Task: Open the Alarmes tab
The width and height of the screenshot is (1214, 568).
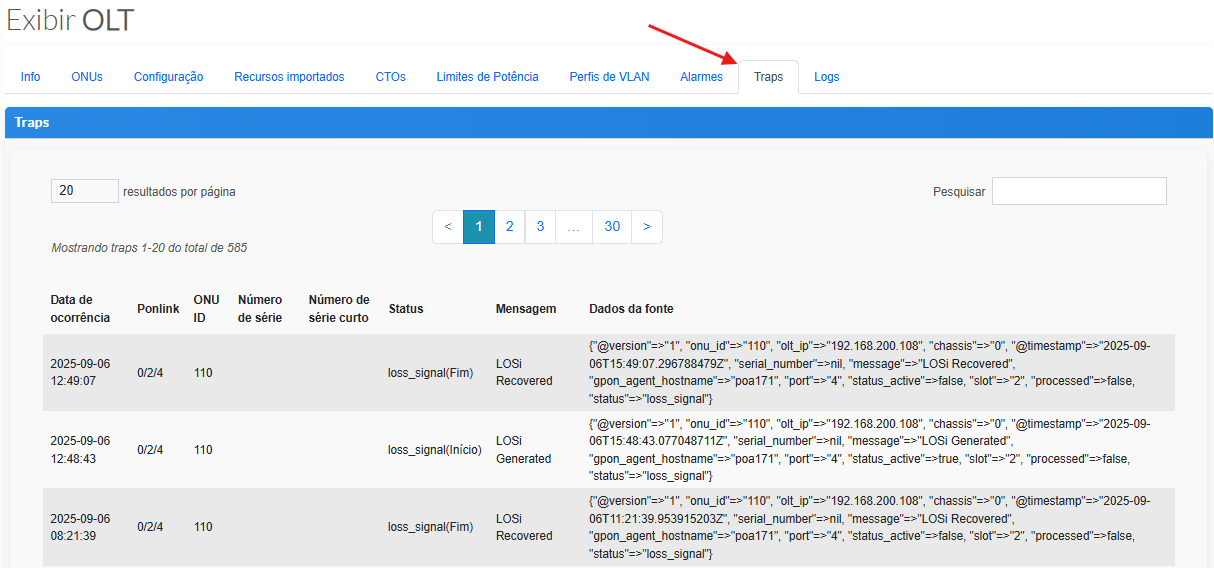Action: (701, 77)
